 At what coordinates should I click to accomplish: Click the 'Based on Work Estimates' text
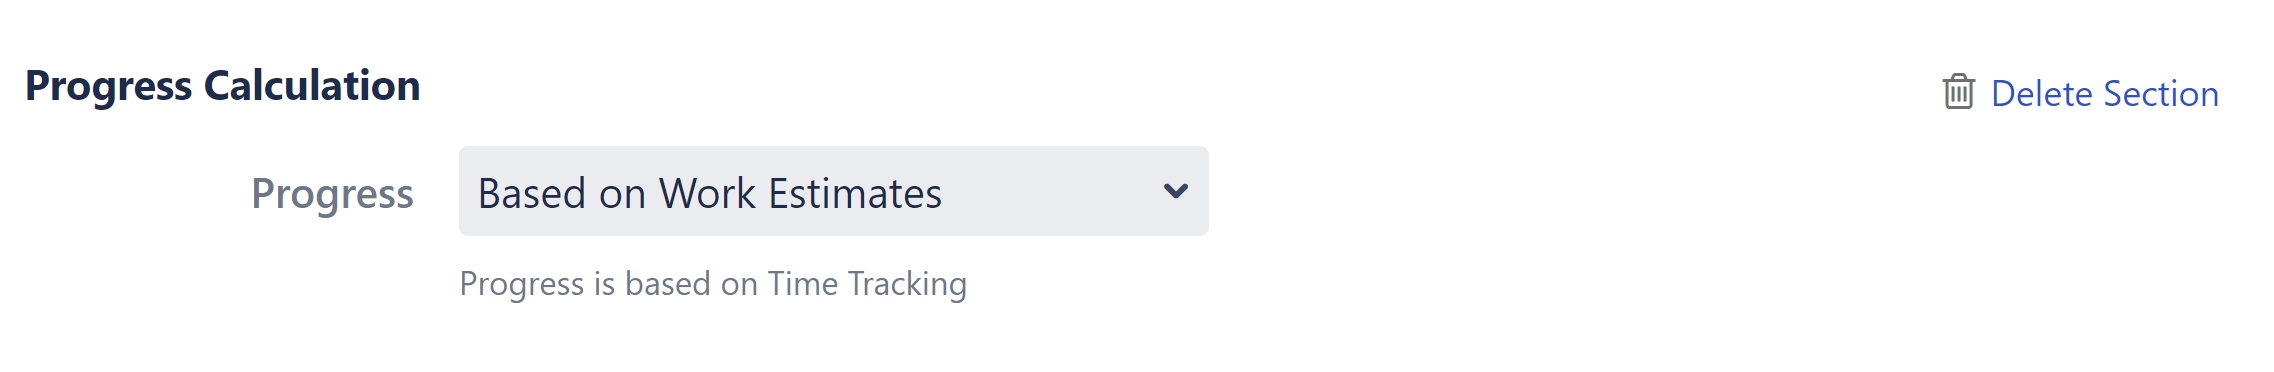(710, 193)
